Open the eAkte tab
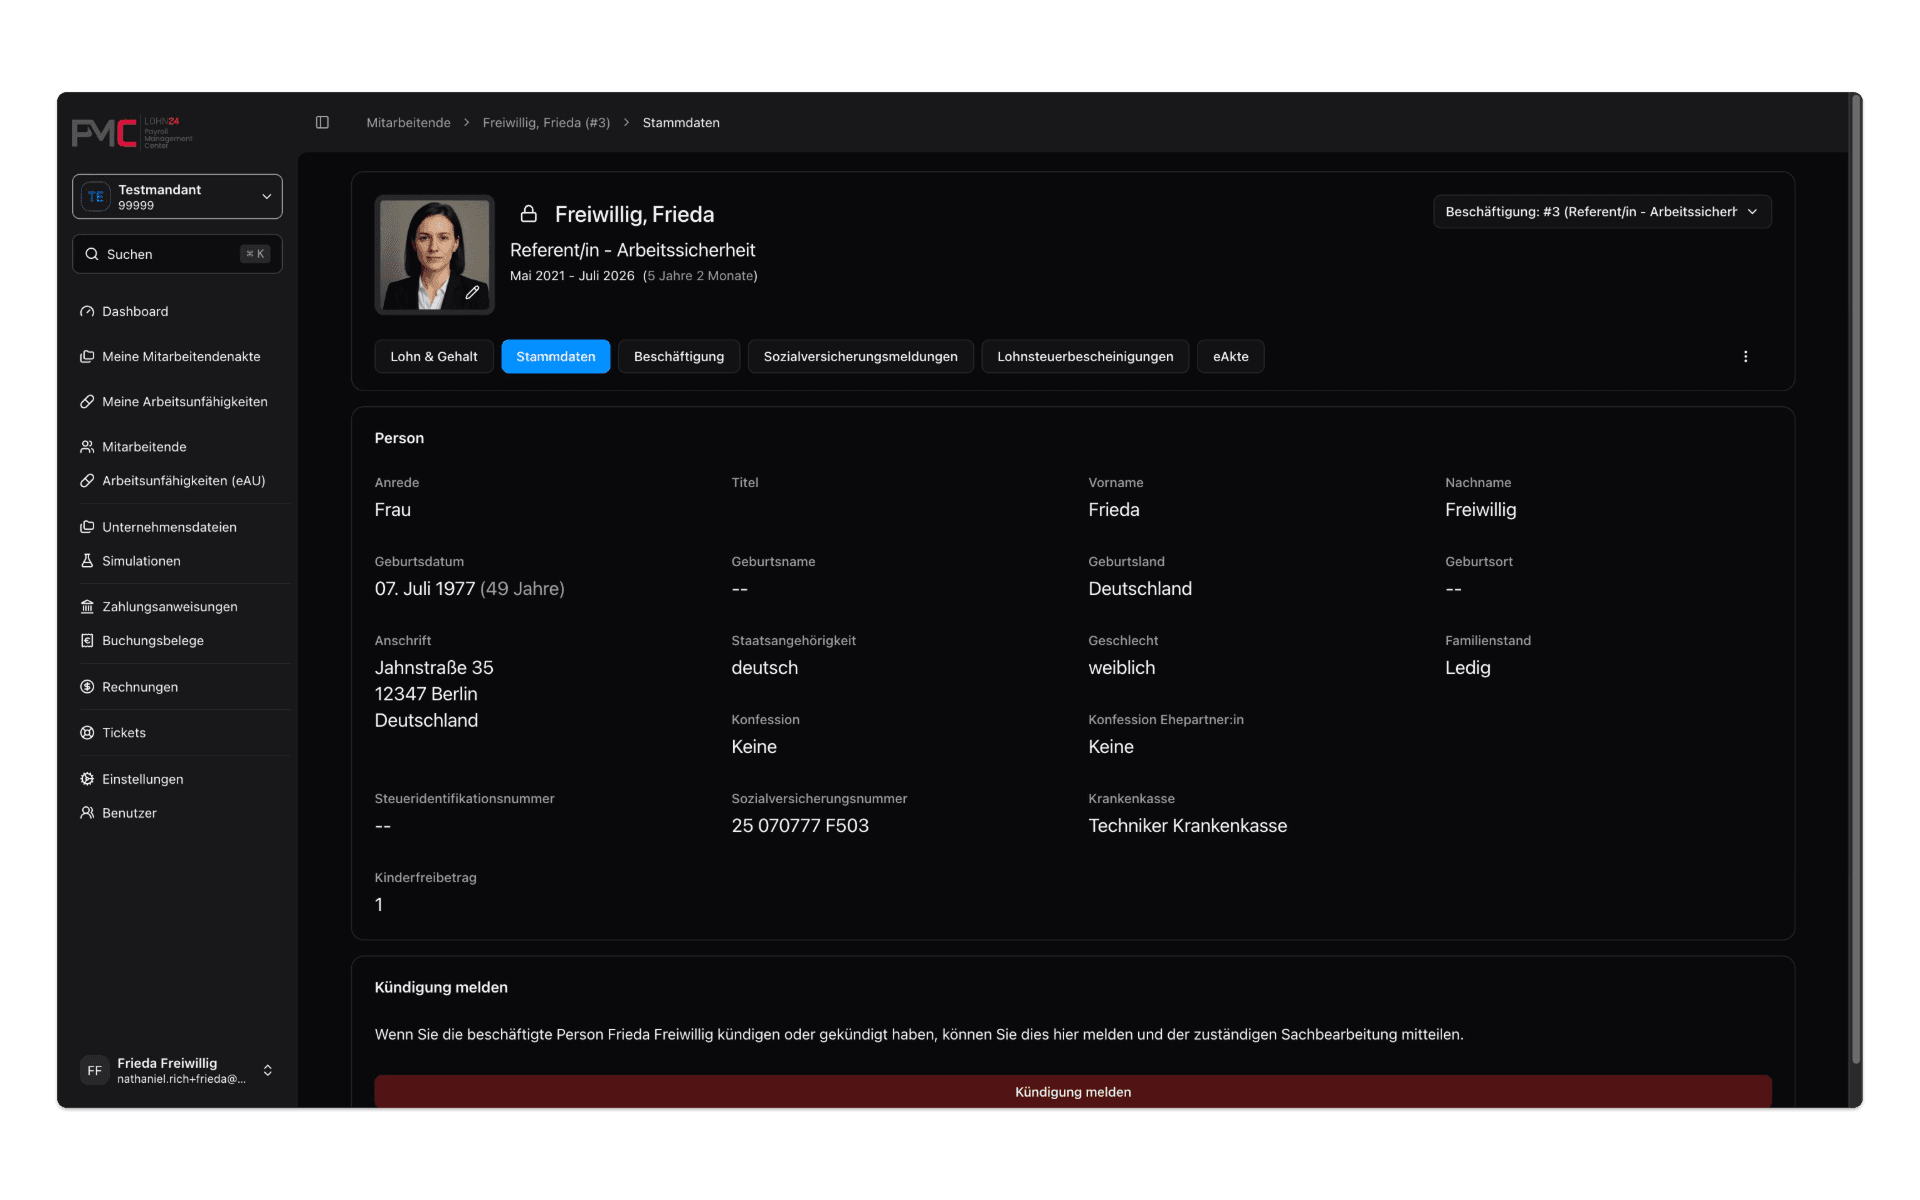 pos(1230,357)
